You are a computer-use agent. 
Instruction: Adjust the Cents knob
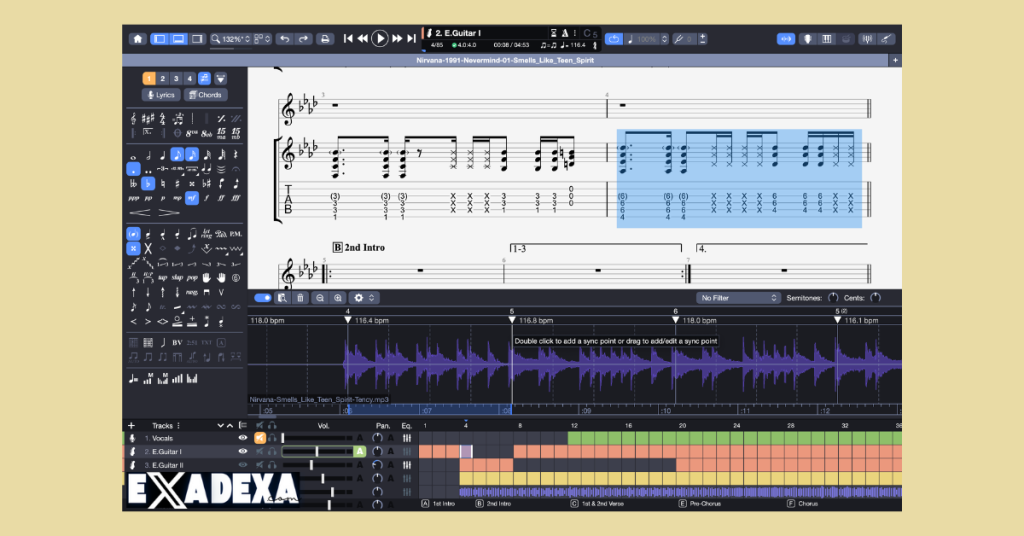[876, 298]
